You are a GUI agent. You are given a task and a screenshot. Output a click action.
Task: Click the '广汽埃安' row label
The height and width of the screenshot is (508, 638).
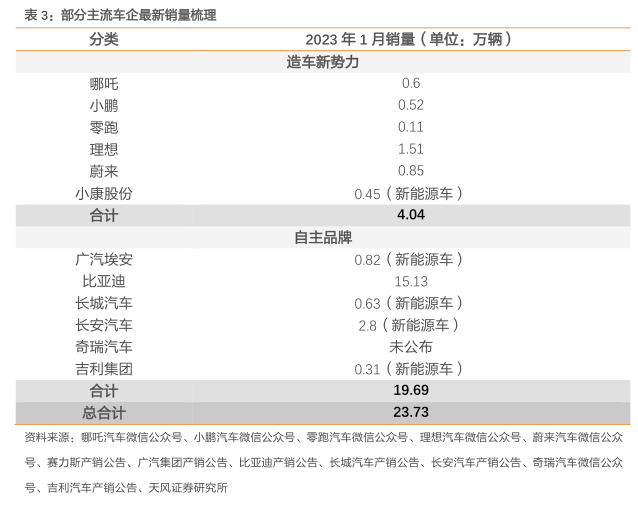(x=104, y=259)
